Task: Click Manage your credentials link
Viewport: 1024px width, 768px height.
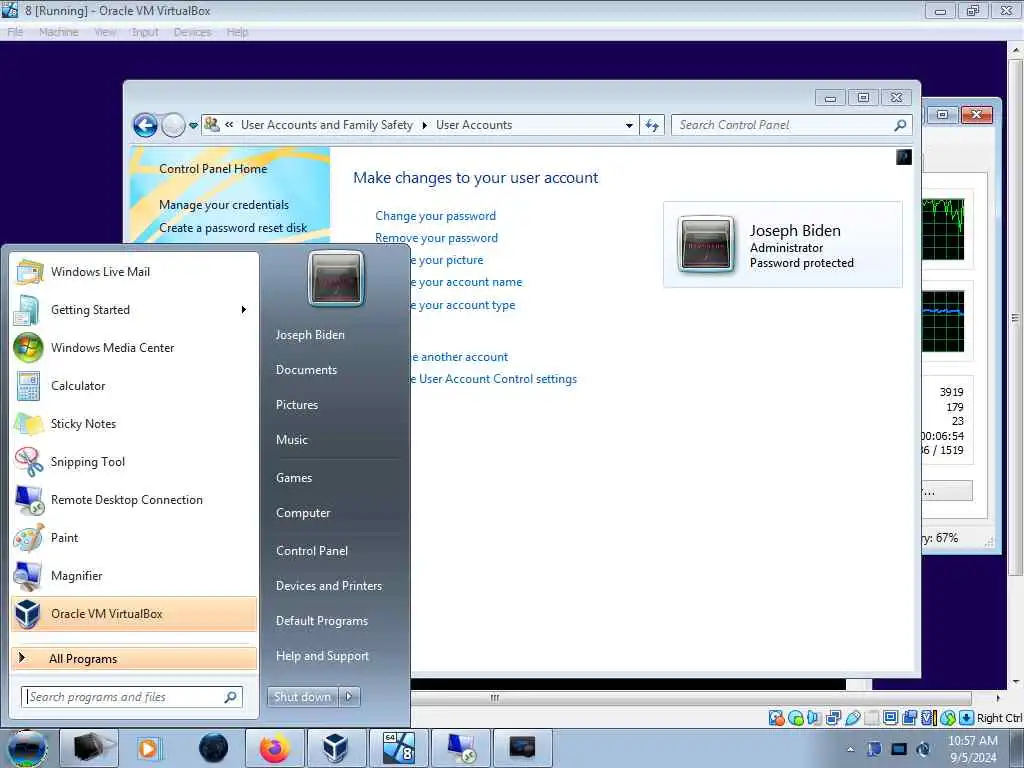Action: [x=224, y=205]
